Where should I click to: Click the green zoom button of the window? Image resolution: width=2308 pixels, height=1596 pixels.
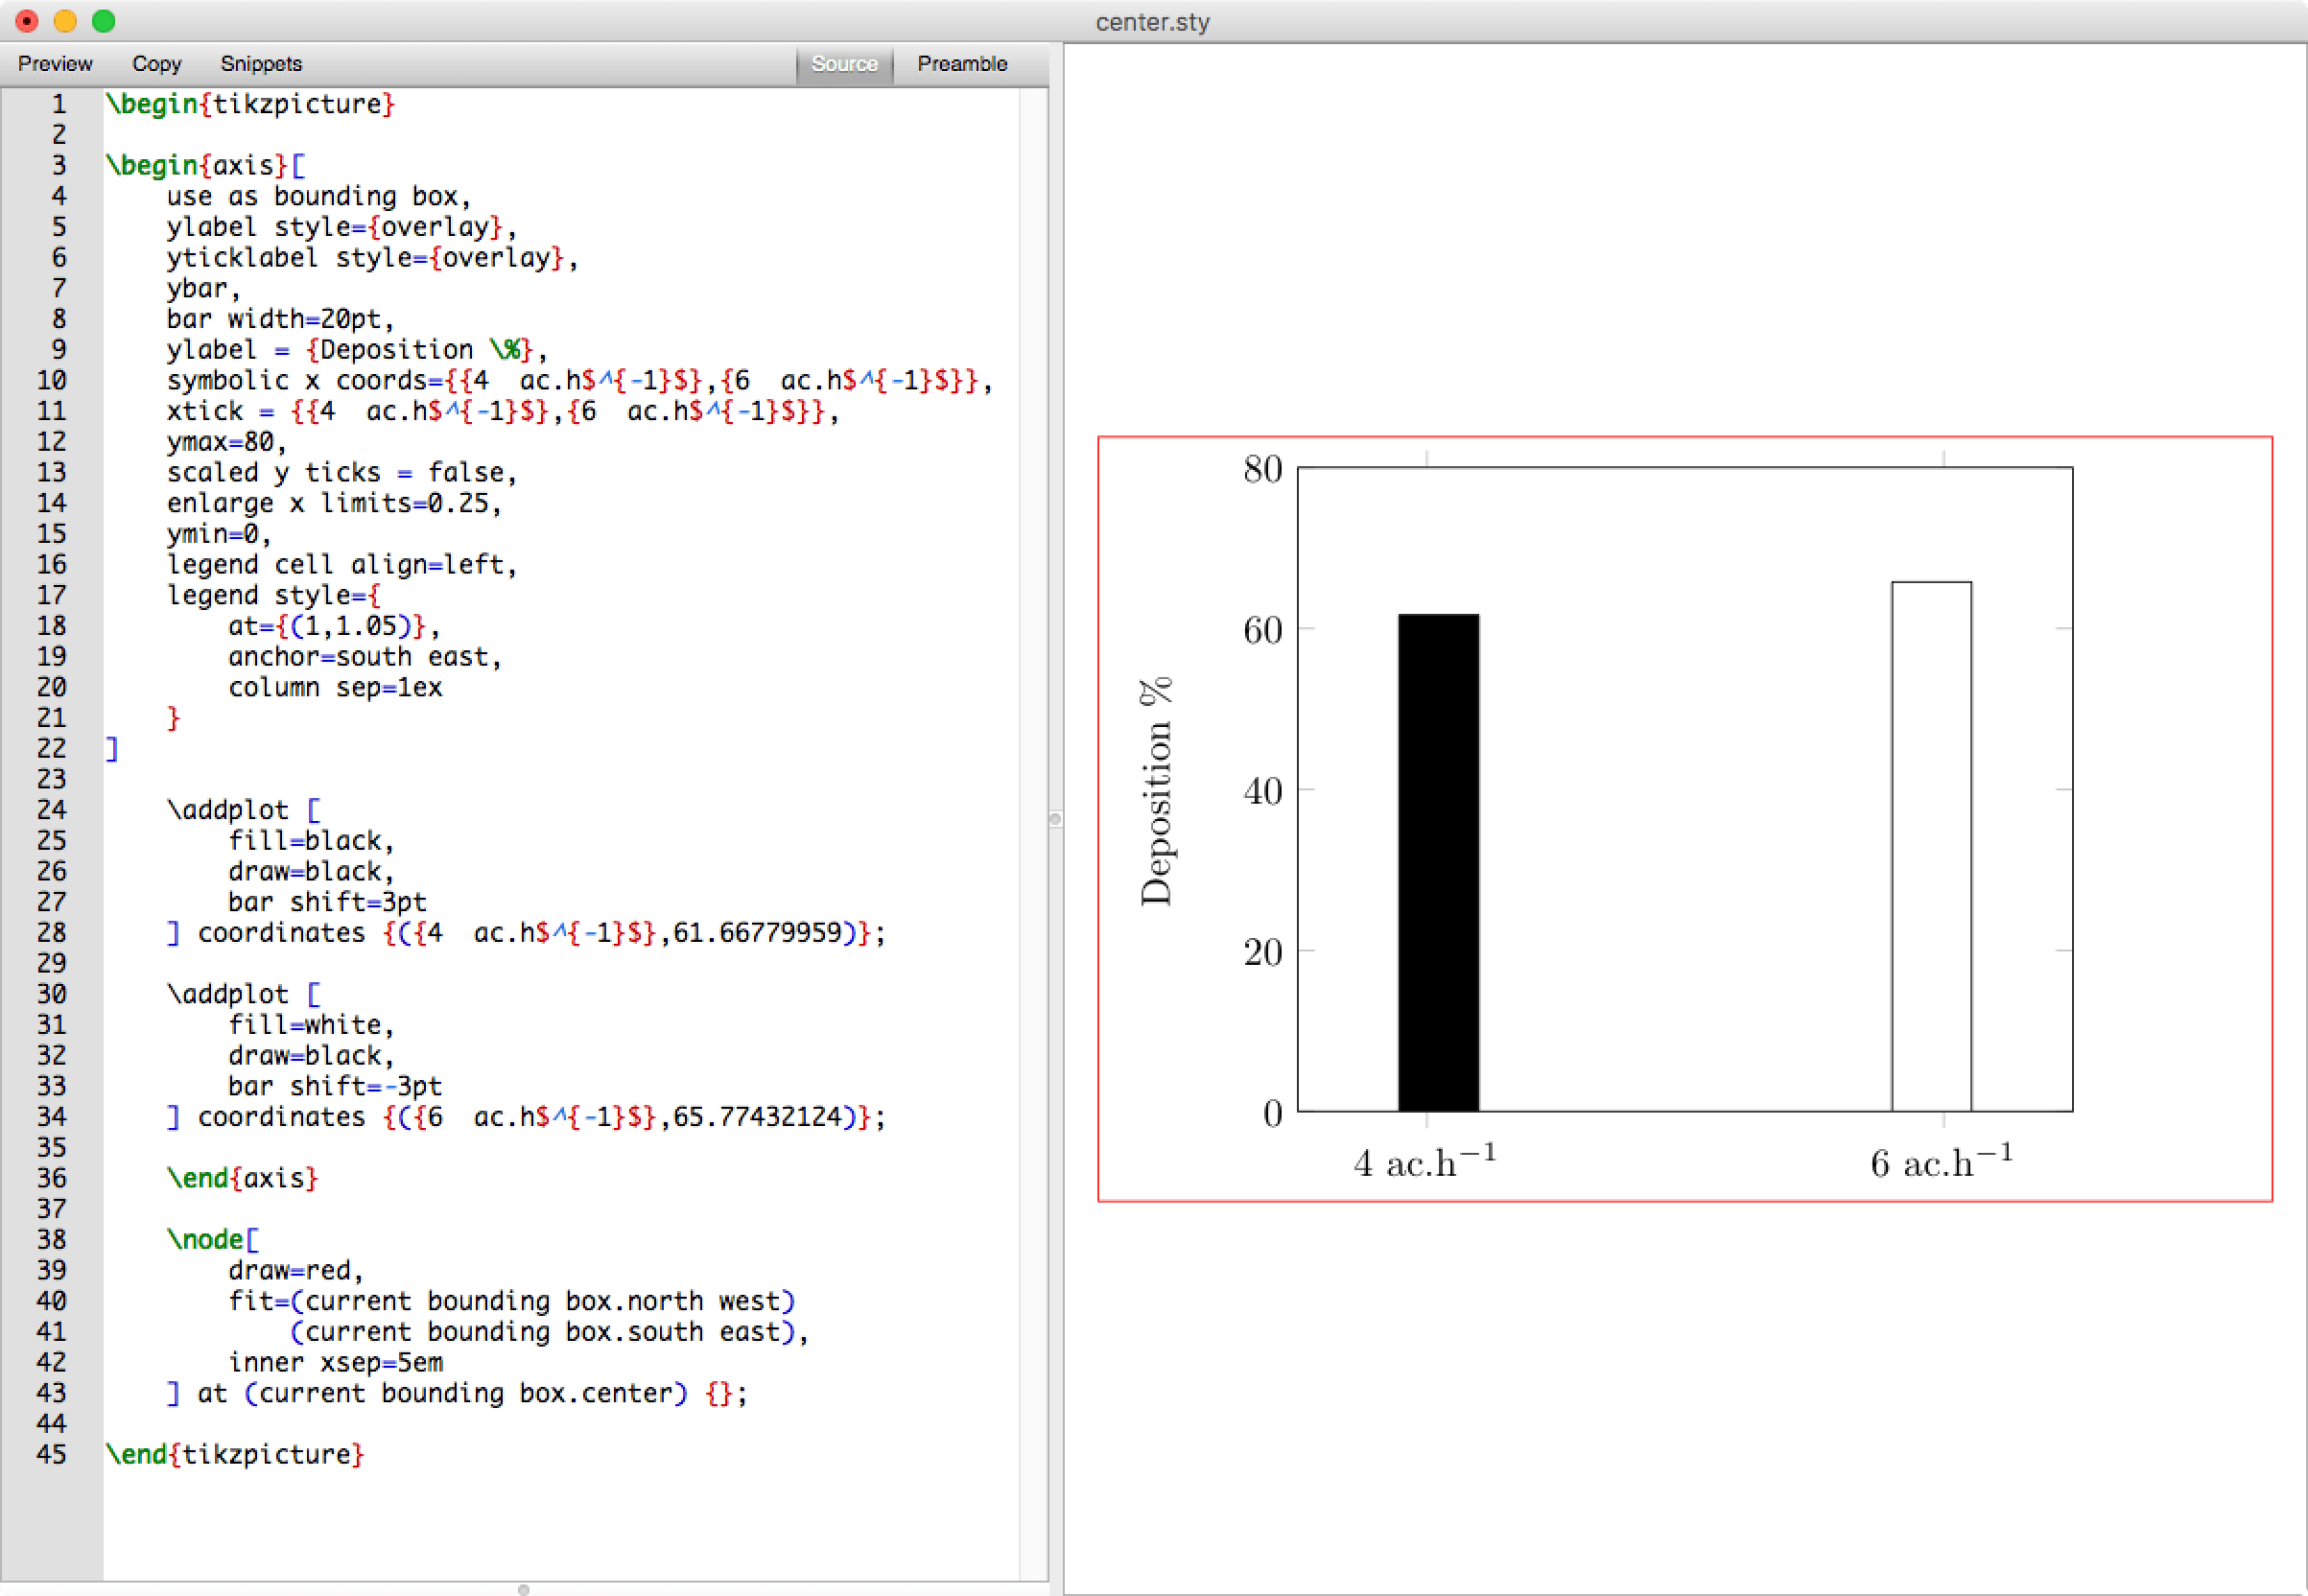point(103,20)
